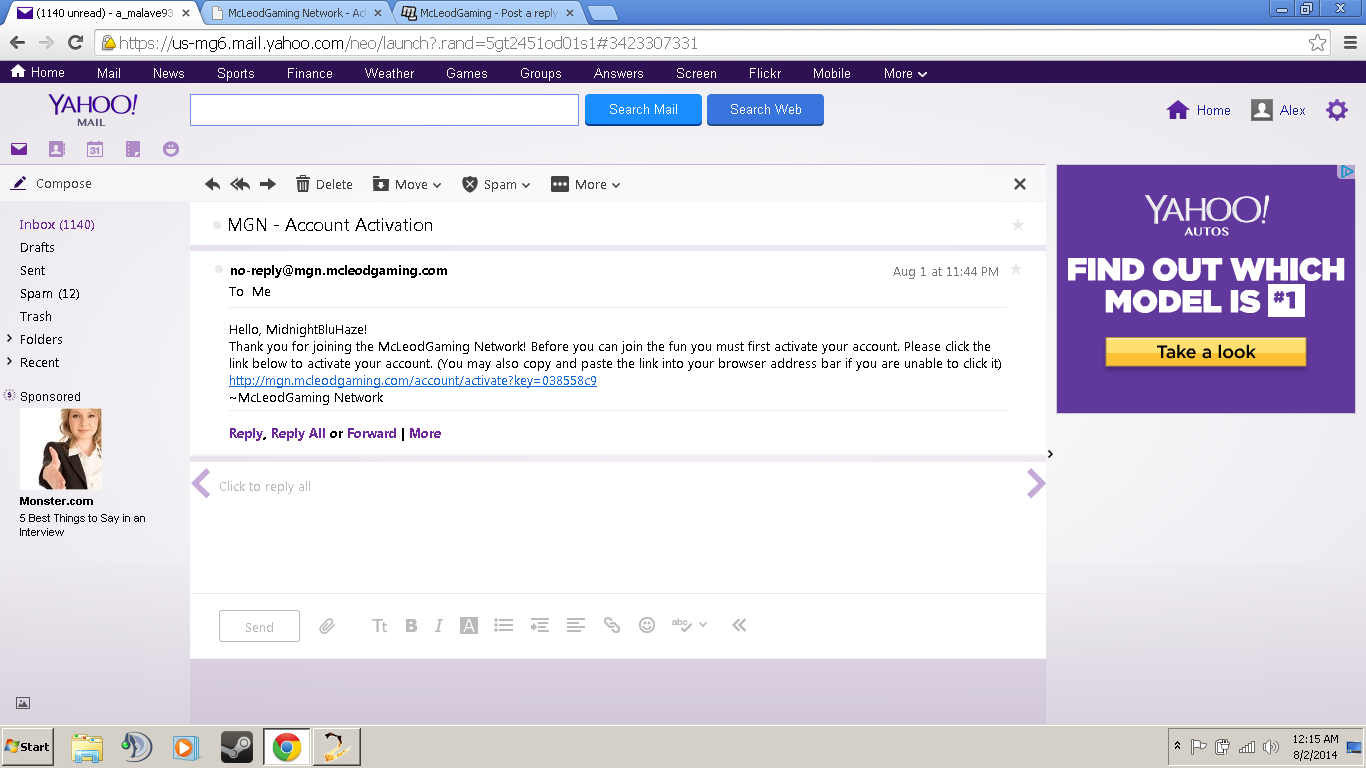Click the More link below message
Viewport: 1366px width, 768px height.
point(425,434)
